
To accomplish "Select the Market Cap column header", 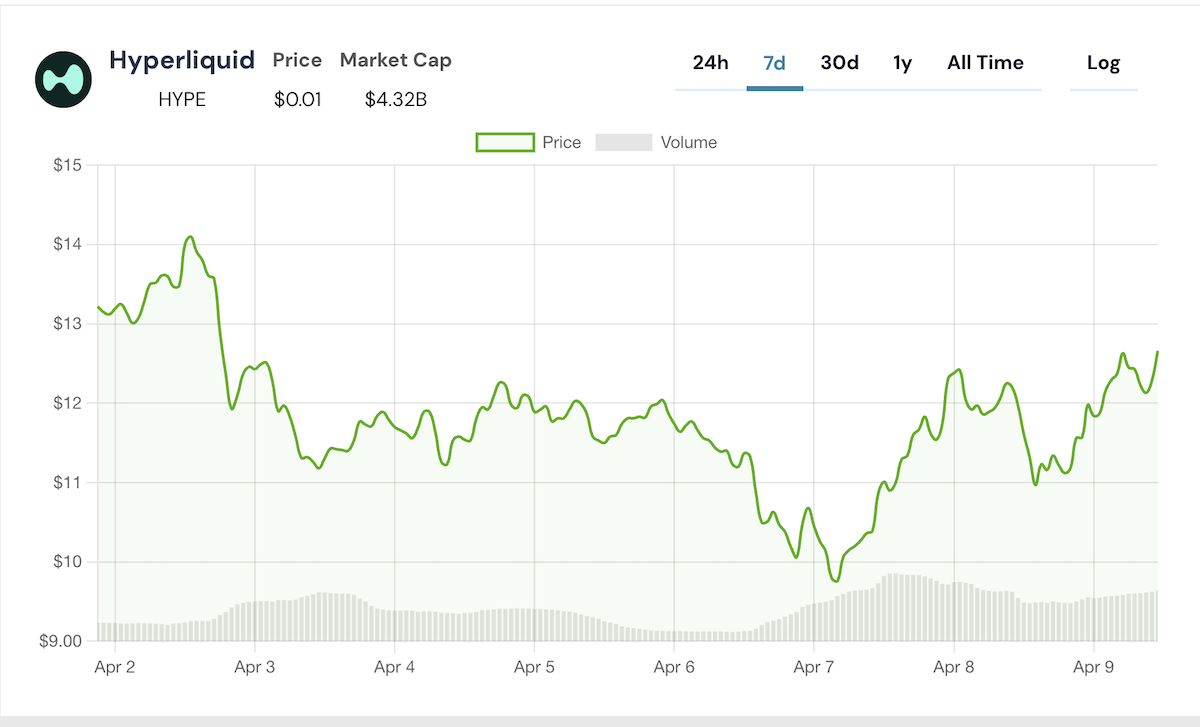I will coord(396,60).
